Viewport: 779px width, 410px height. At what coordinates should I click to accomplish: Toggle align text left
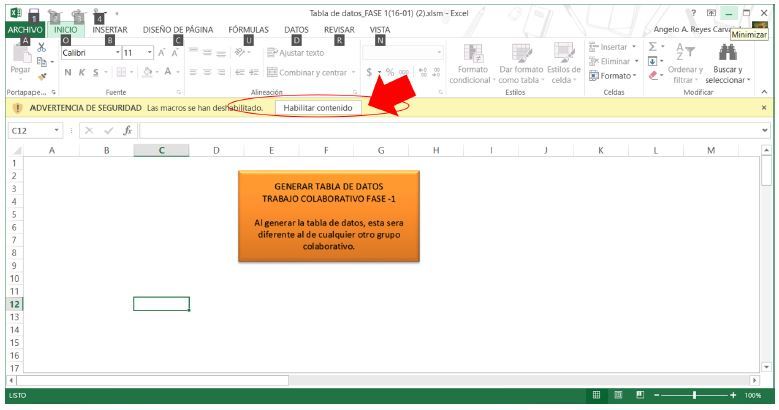[193, 73]
